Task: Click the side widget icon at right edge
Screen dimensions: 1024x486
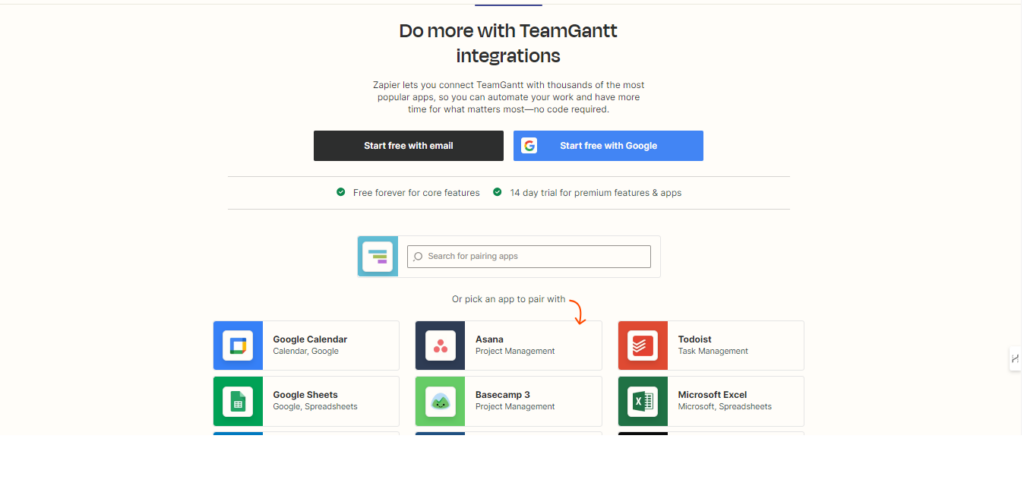Action: 1015,359
